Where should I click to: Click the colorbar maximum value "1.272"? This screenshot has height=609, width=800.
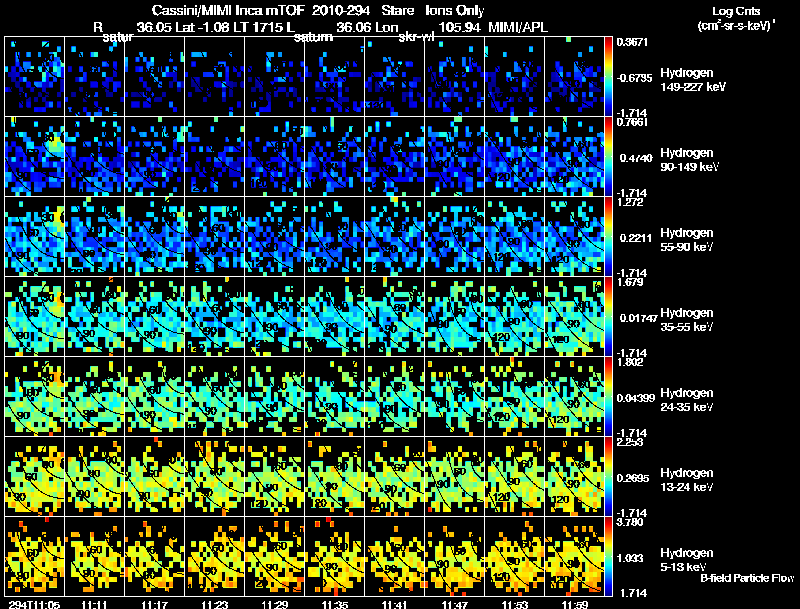point(630,202)
